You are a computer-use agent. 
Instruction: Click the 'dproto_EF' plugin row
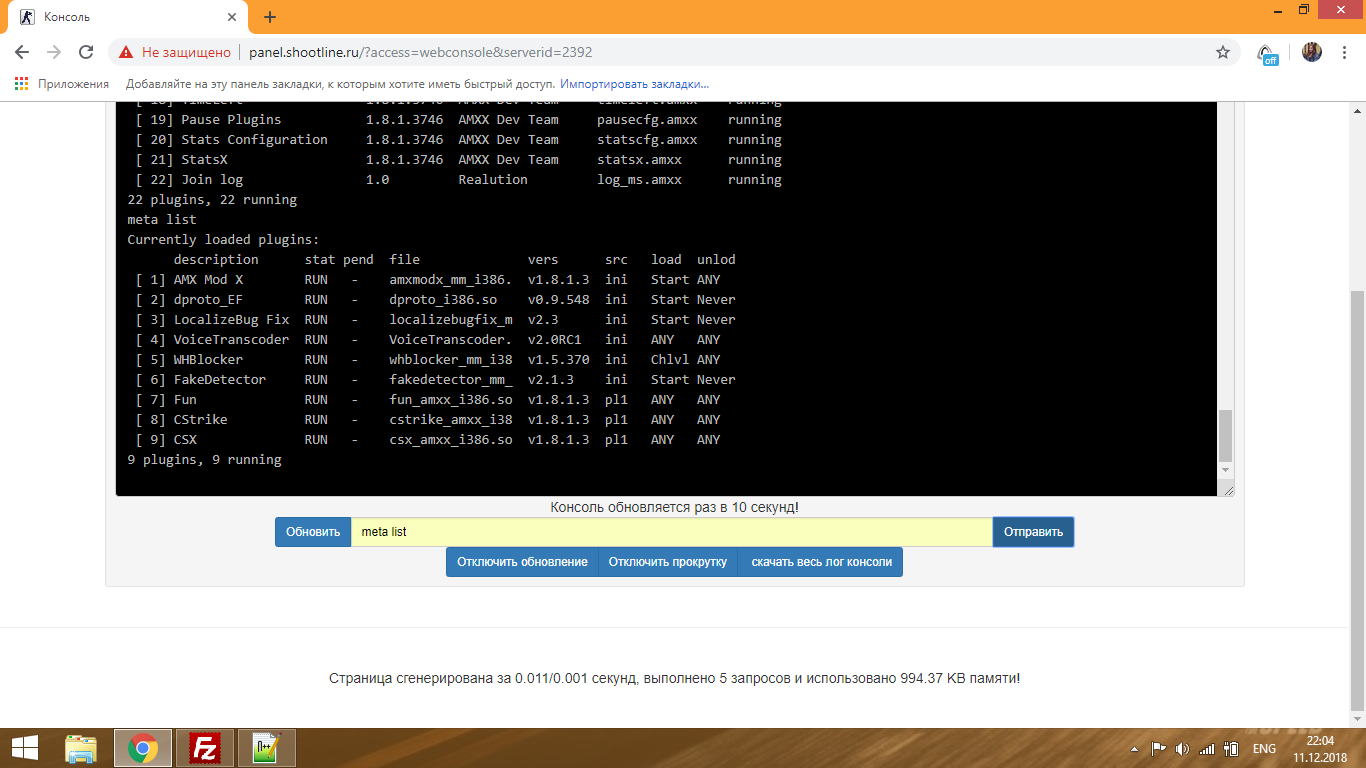click(x=432, y=300)
